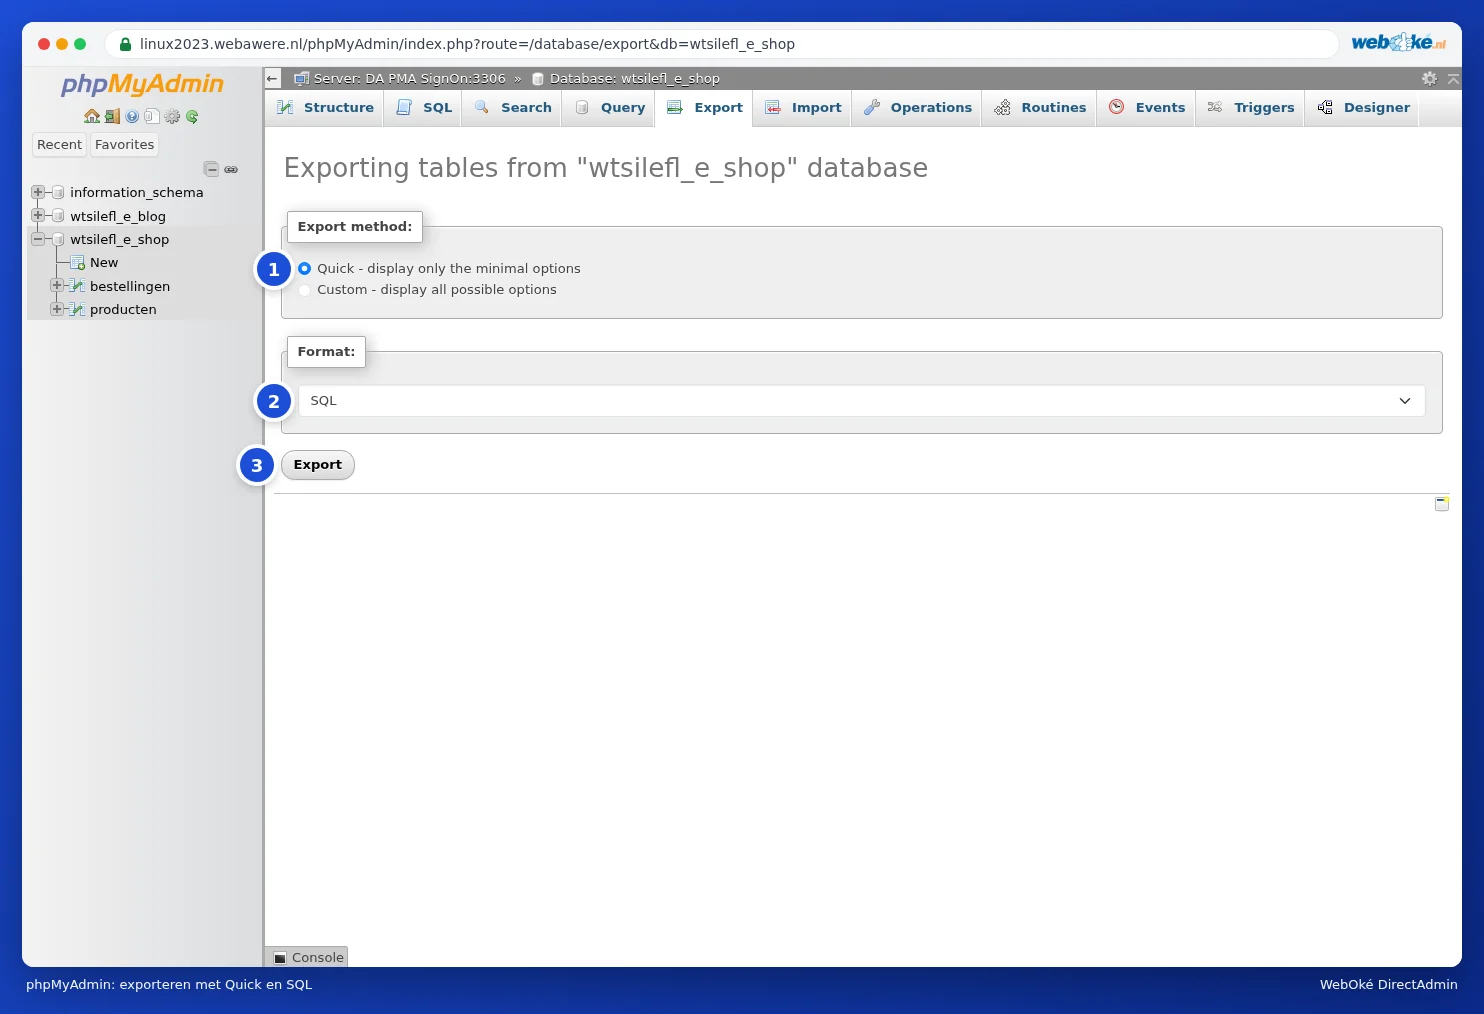Open the Import tab
This screenshot has width=1484, height=1014.
coord(803,108)
